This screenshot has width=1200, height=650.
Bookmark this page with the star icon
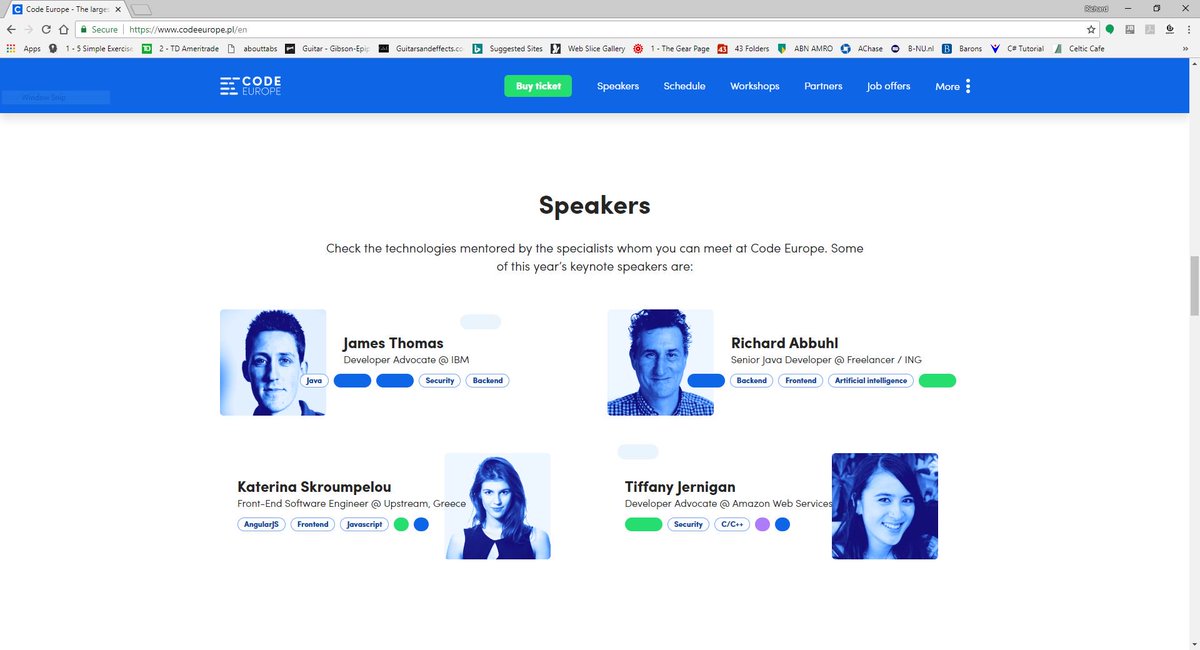(1091, 29)
